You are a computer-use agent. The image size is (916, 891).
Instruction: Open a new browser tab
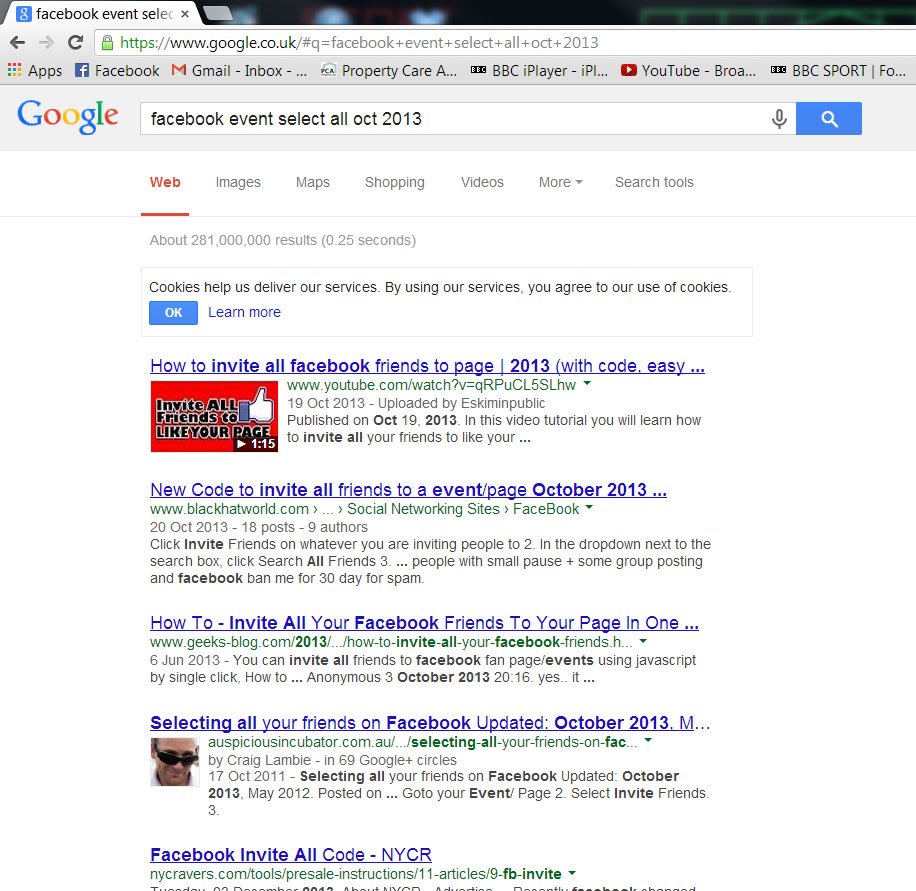tap(218, 13)
